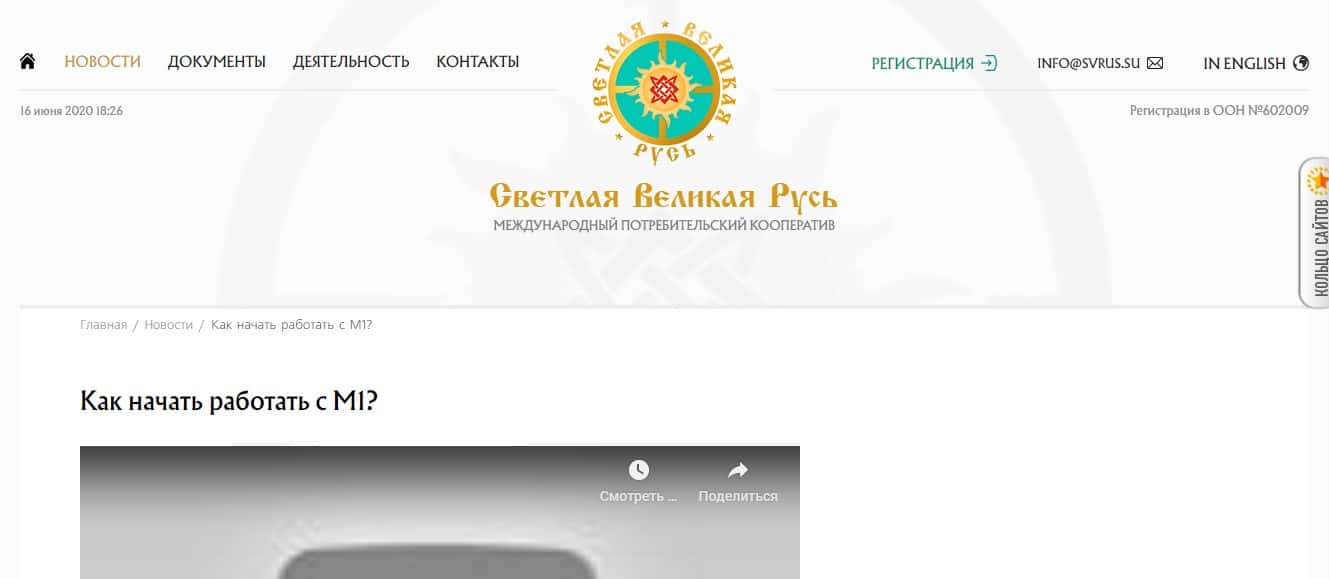The image size is (1329, 579).
Task: Open the Кольцо сайтов side tab
Action: point(1315,232)
